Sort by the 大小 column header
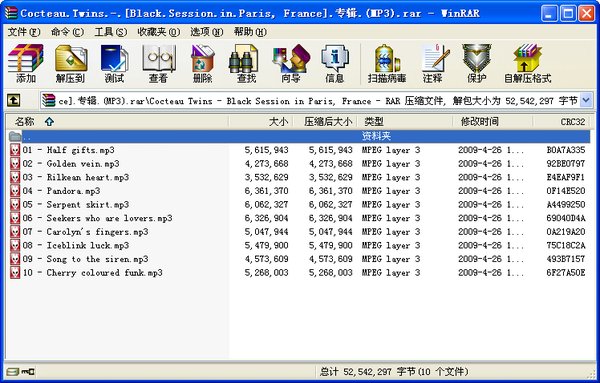Image resolution: width=600 pixels, height=383 pixels. click(x=261, y=122)
